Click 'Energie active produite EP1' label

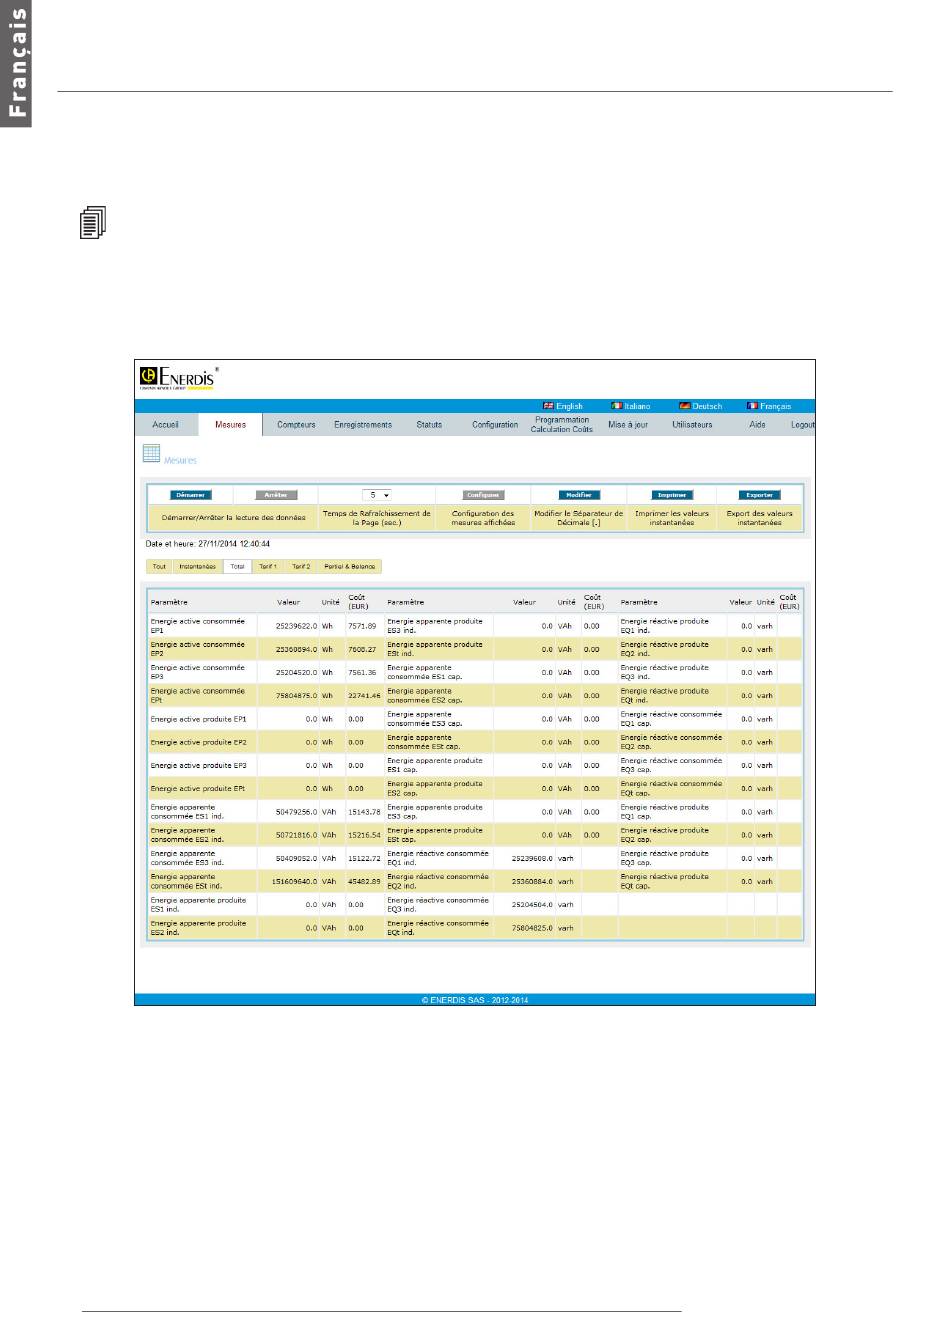click(x=199, y=719)
